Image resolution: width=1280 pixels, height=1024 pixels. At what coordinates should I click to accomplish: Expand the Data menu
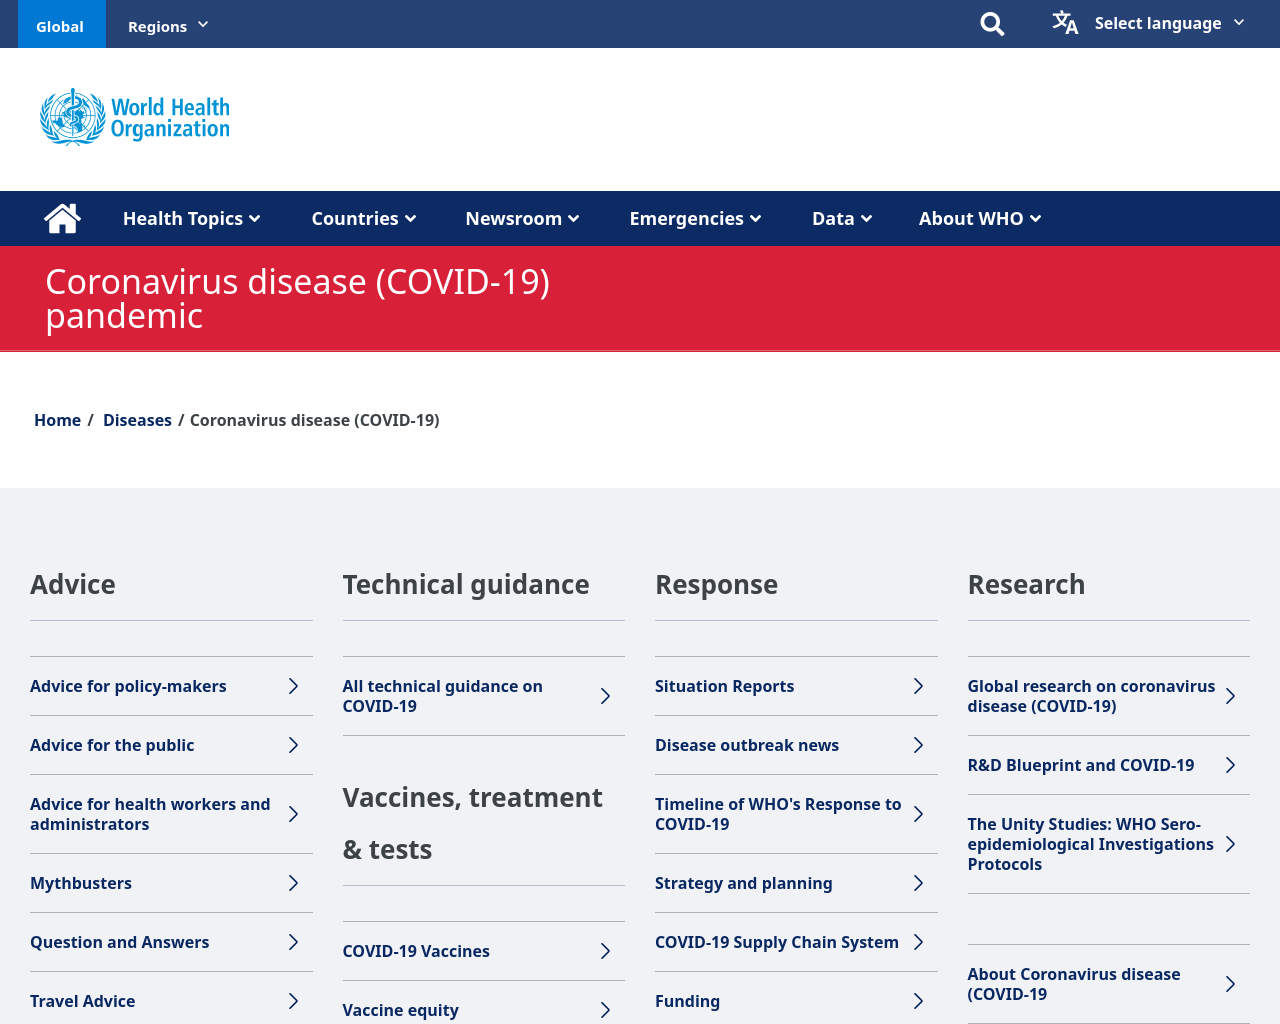(842, 218)
